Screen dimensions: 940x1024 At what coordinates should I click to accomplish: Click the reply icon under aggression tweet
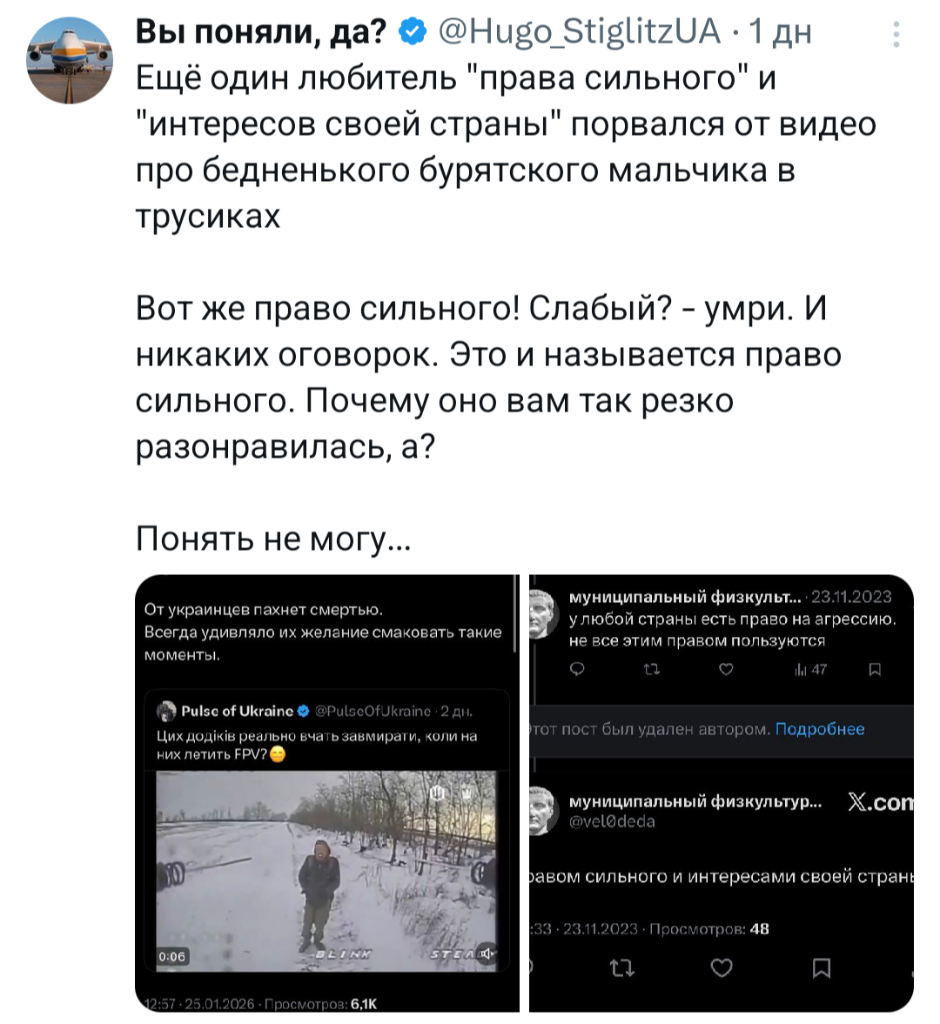(x=574, y=672)
